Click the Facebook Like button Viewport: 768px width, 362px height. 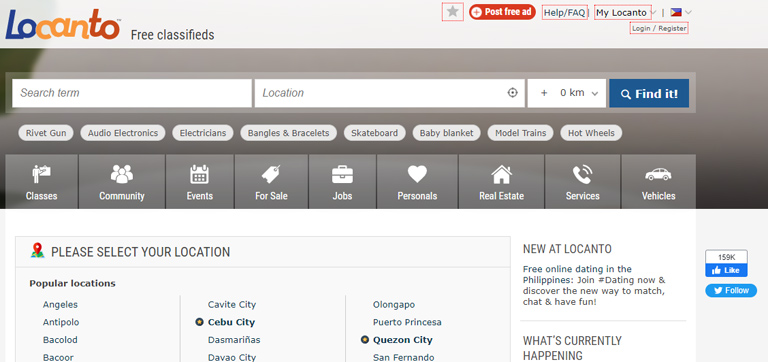(726, 270)
